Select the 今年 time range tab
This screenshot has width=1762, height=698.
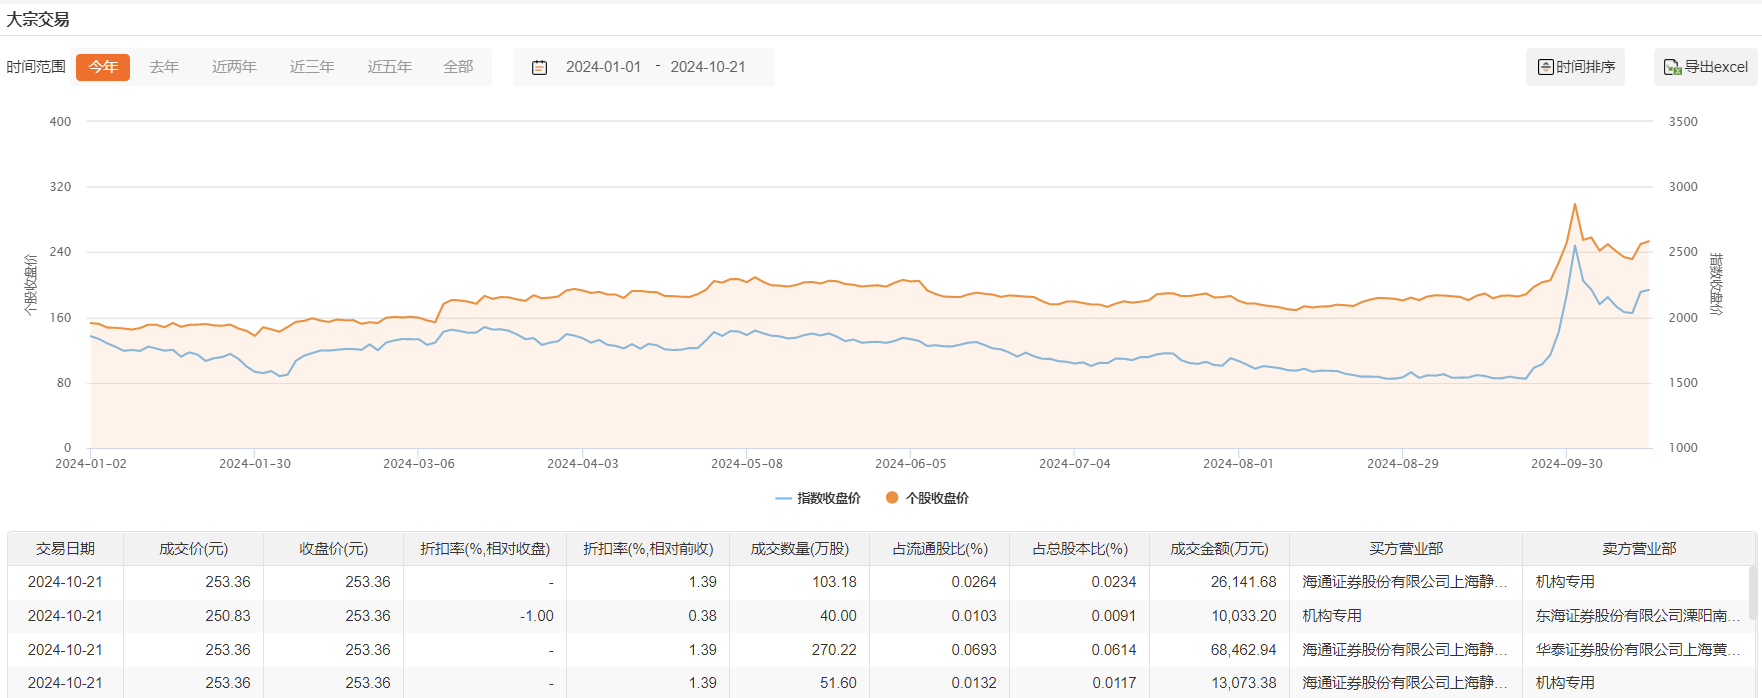[103, 67]
